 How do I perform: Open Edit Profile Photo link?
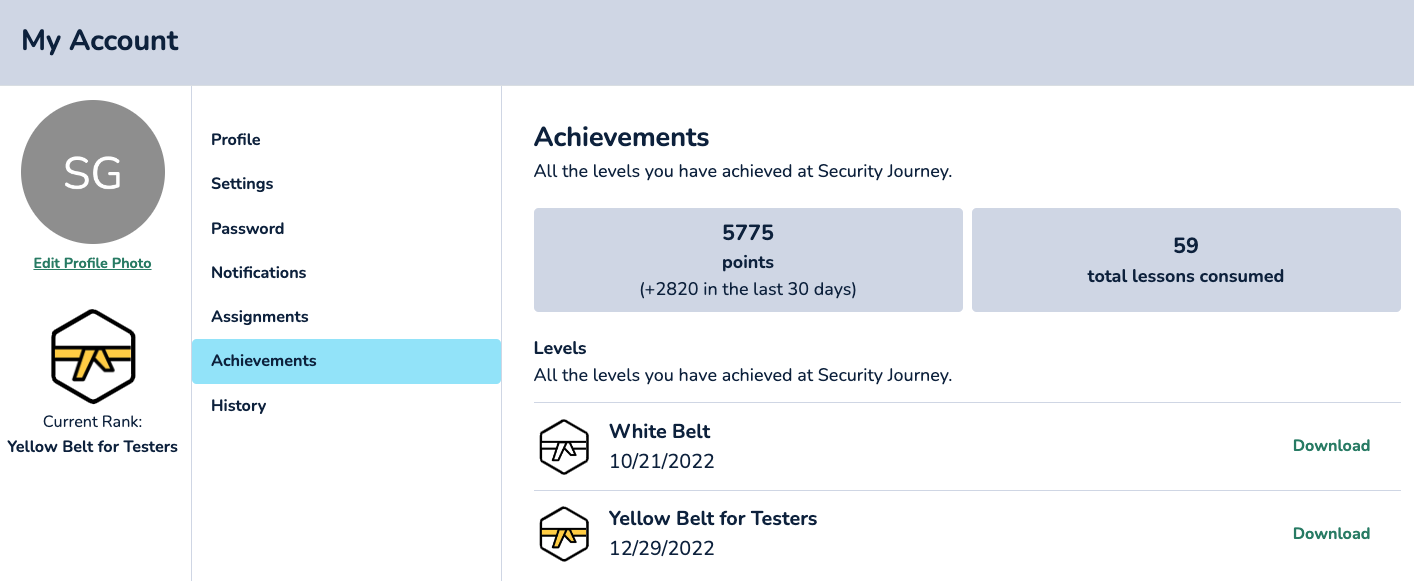click(93, 263)
